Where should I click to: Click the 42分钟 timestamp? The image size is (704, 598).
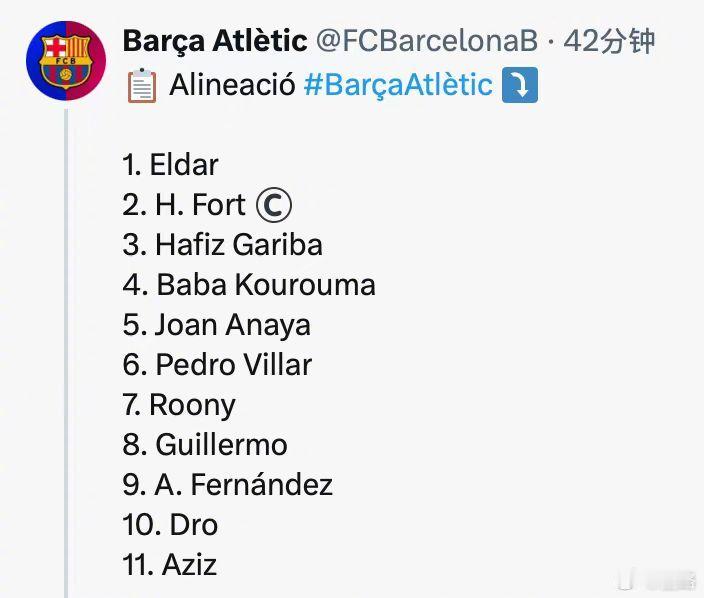[x=609, y=41]
